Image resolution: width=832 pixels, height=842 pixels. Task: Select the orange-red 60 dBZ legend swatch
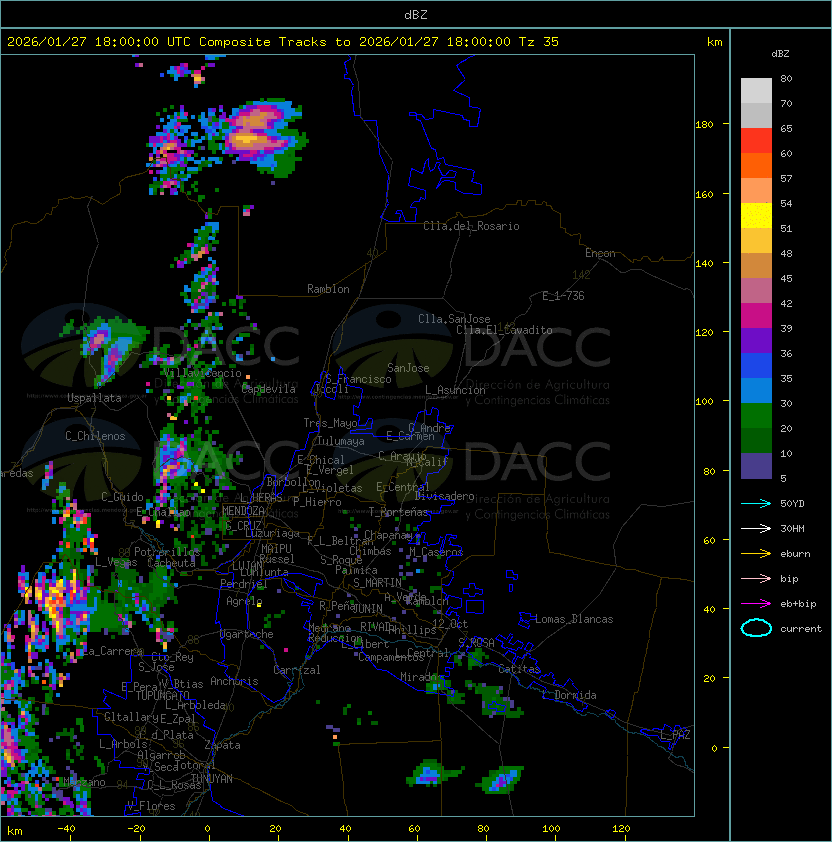point(756,165)
